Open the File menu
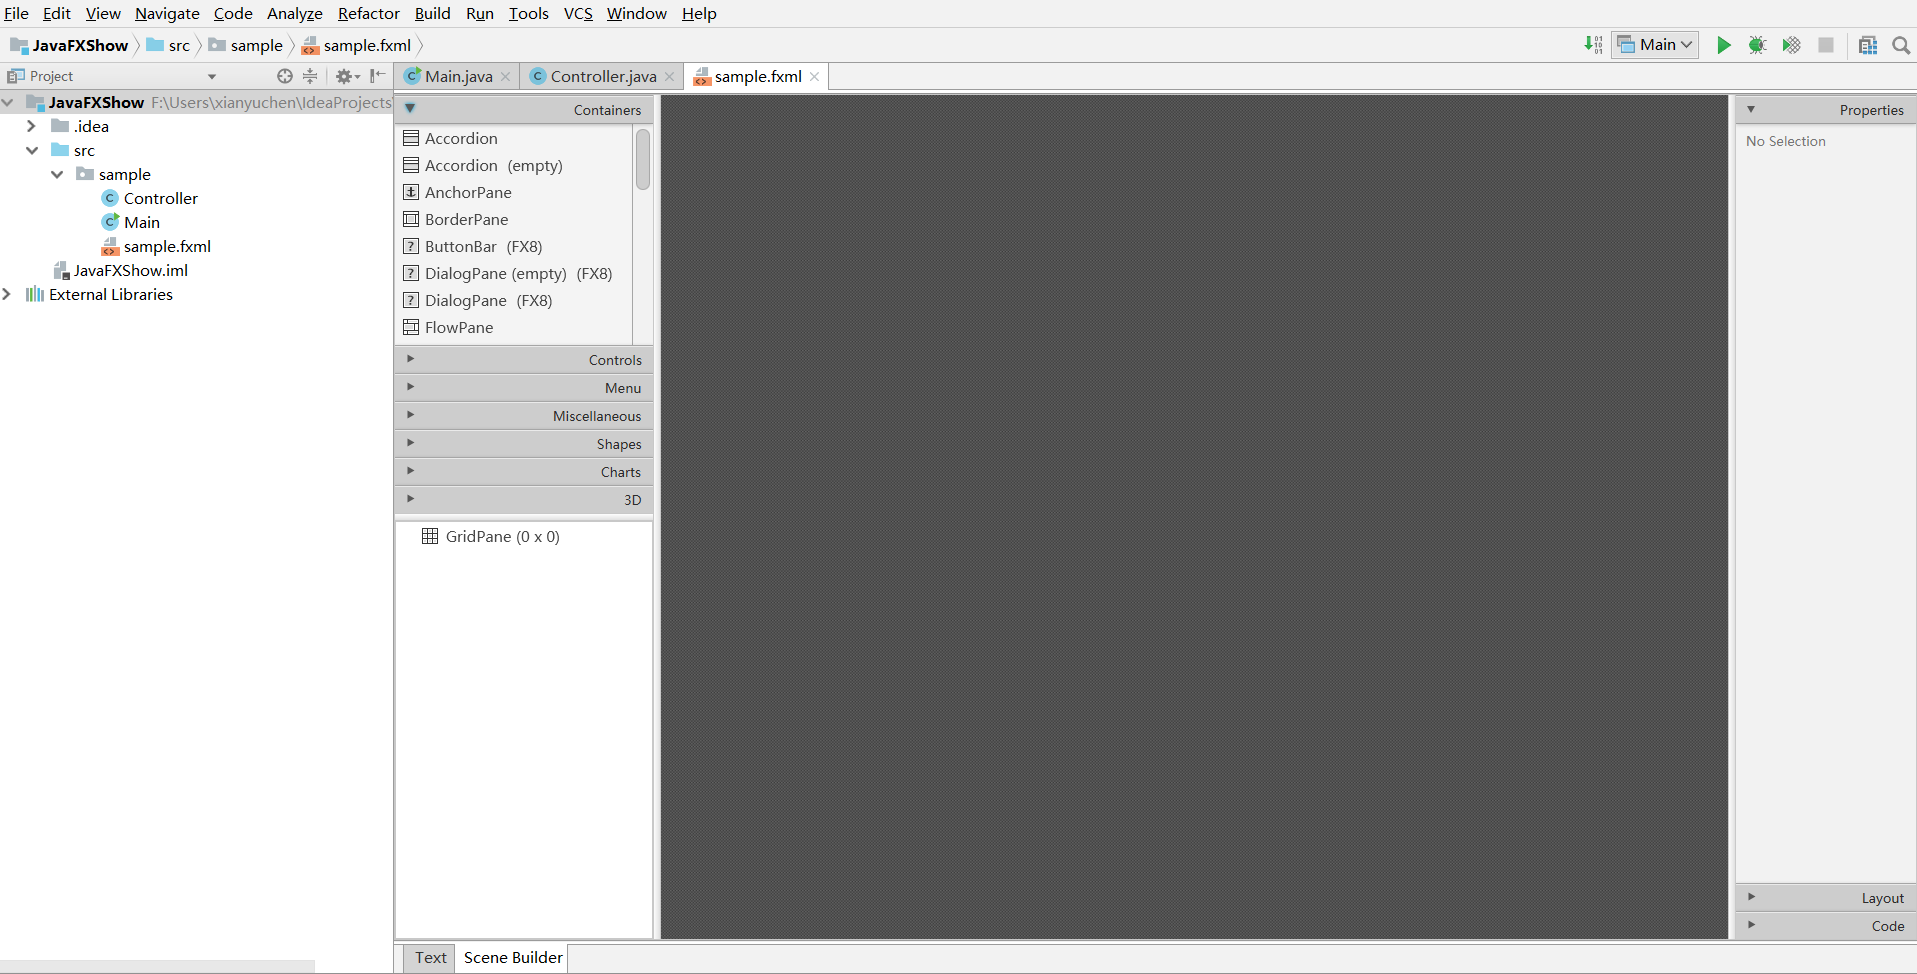 pyautogui.click(x=16, y=13)
